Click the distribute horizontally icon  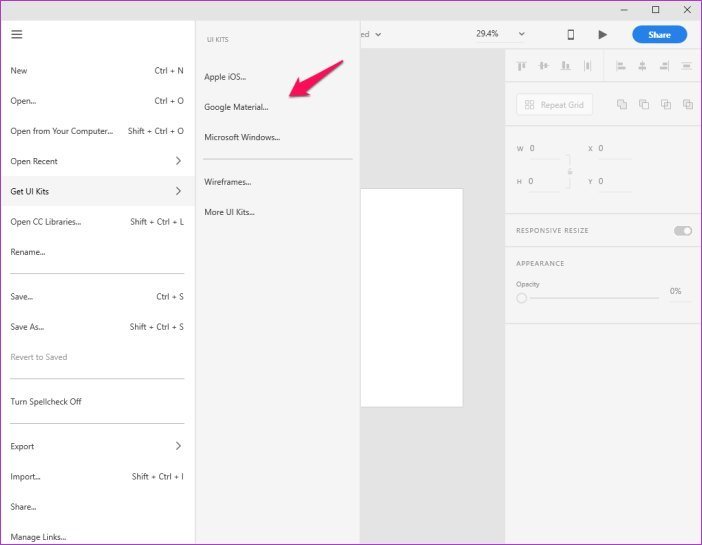pos(686,66)
